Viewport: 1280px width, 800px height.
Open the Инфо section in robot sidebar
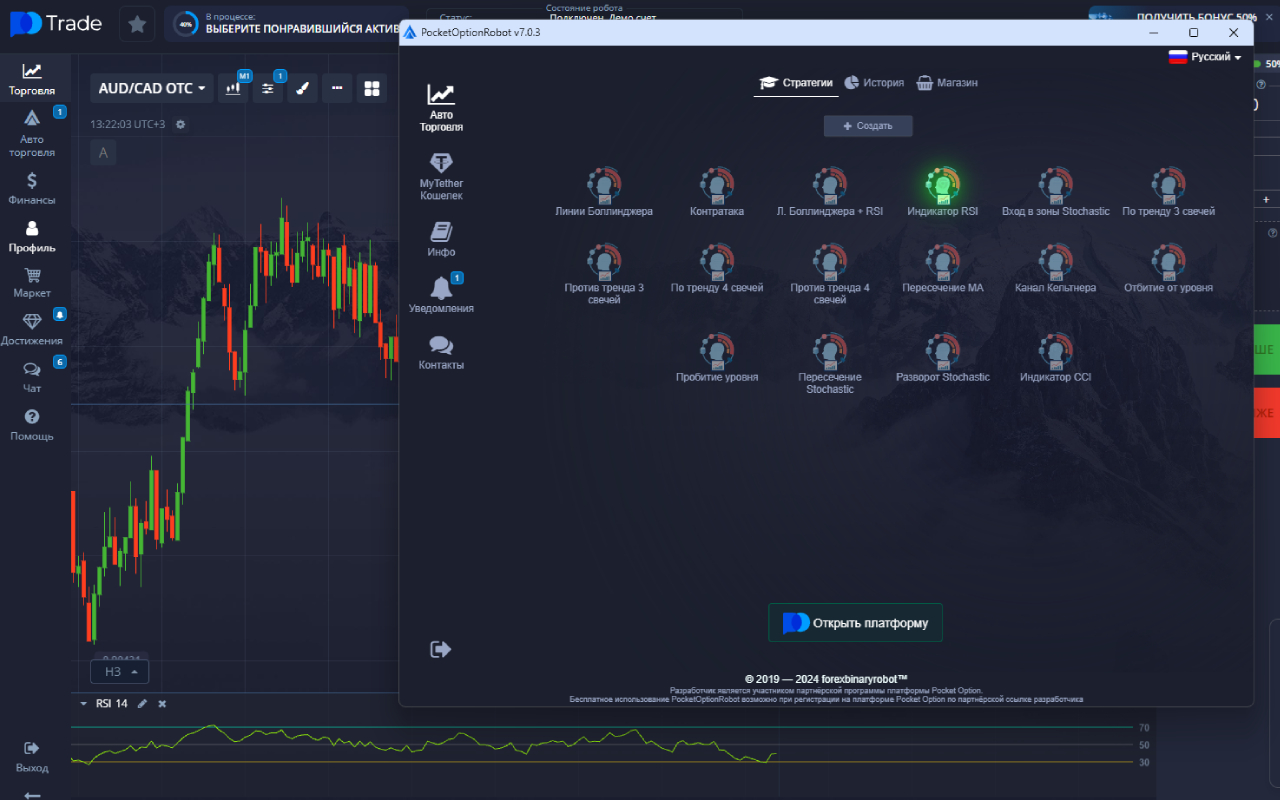(441, 239)
